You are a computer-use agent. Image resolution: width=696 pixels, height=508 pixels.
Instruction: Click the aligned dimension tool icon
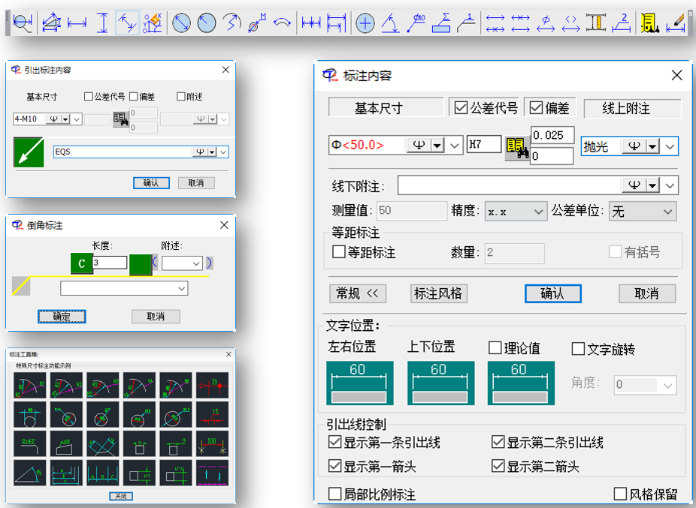[128, 22]
